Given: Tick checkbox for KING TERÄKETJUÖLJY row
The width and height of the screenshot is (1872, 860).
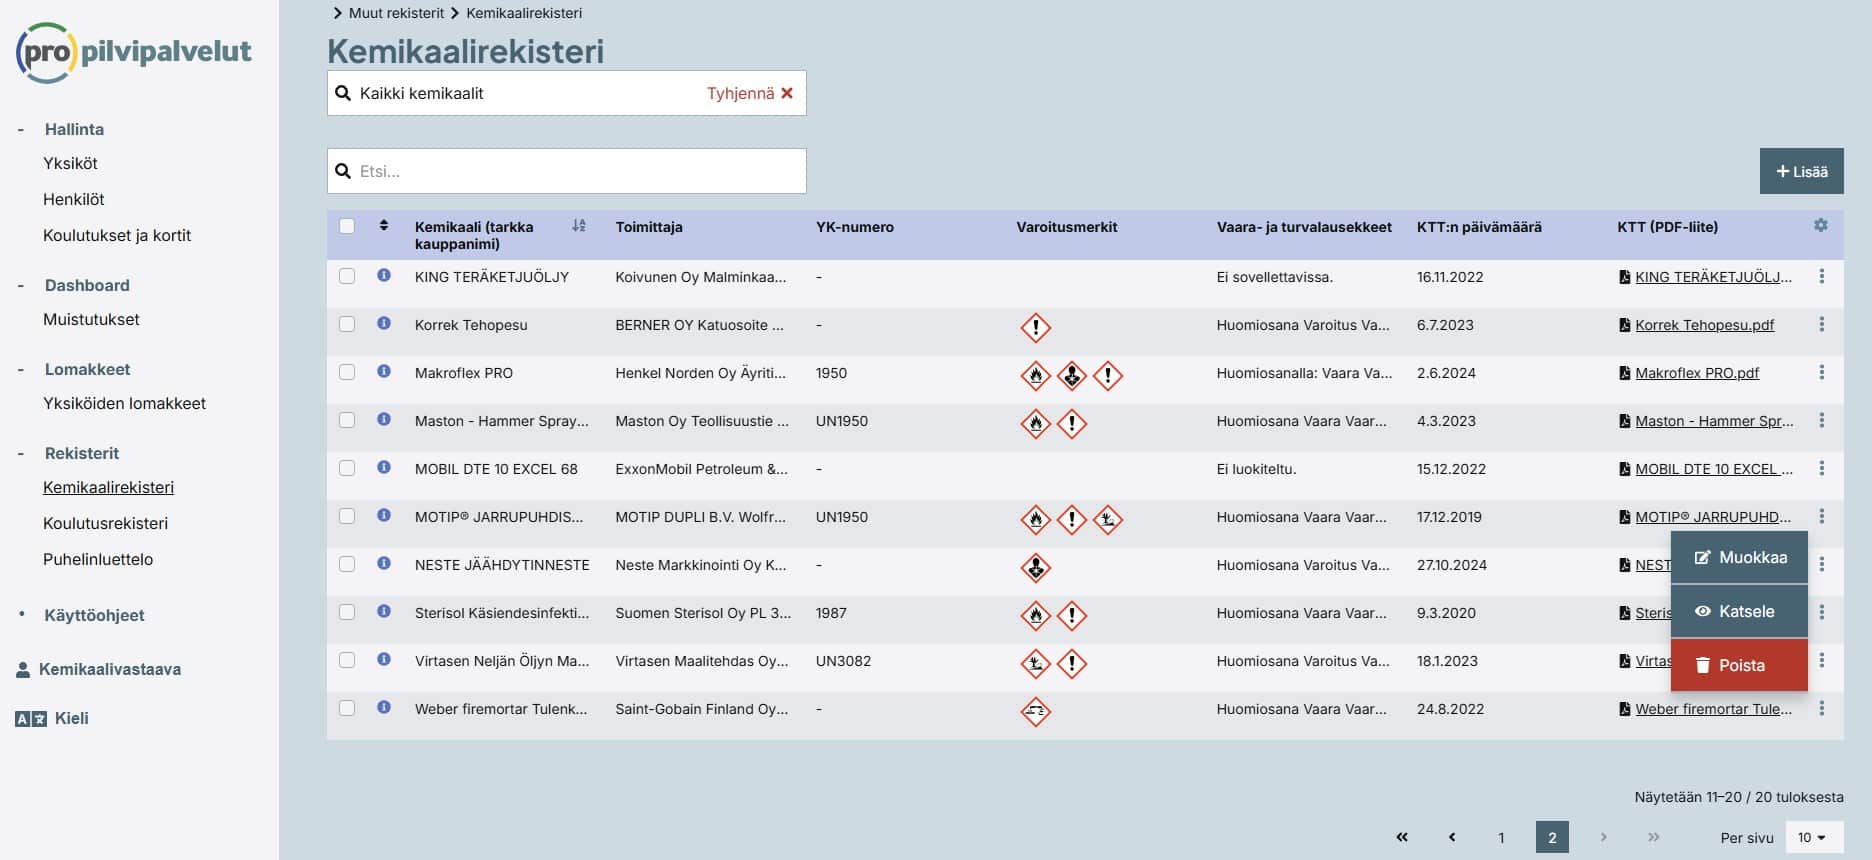Looking at the screenshot, I should 347,276.
